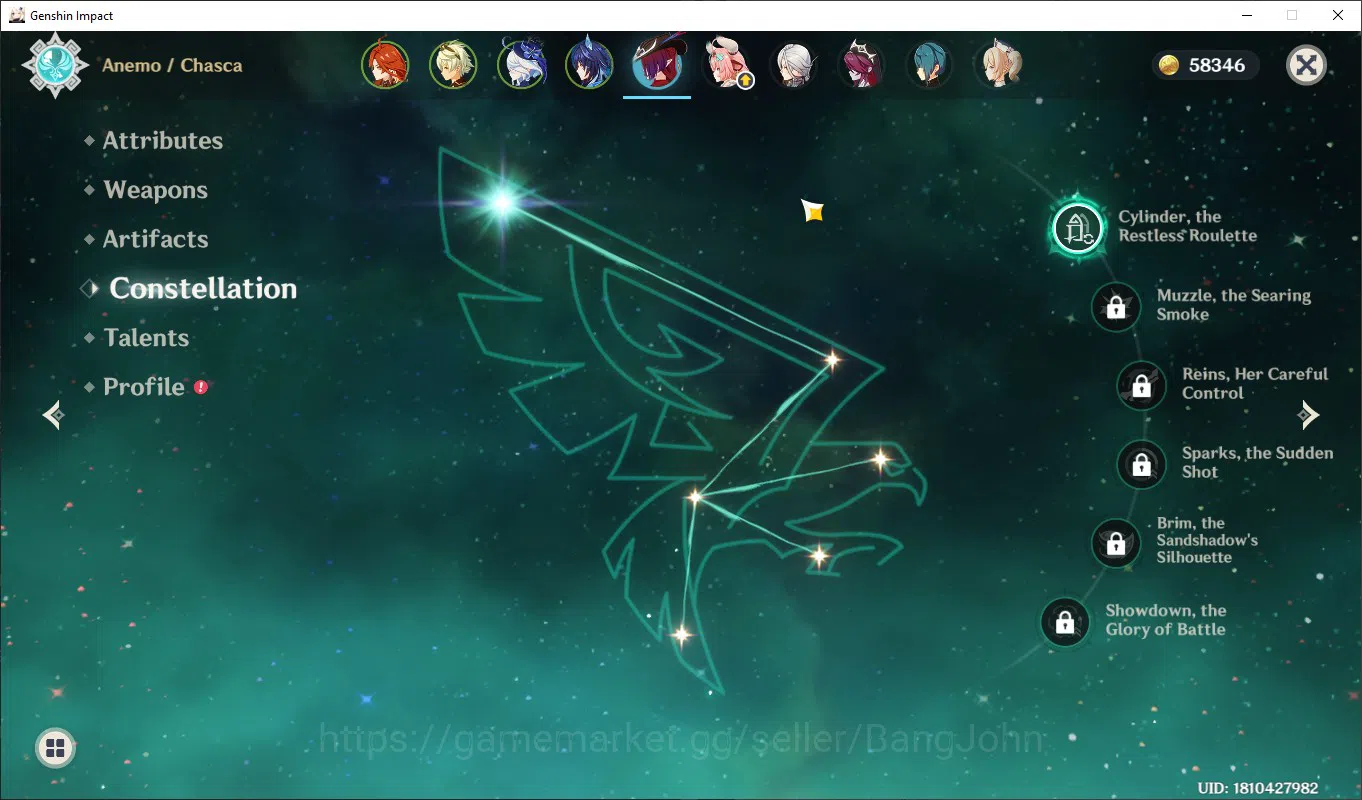Image resolution: width=1362 pixels, height=800 pixels.
Task: Select the red-haired character portrait
Action: click(x=385, y=65)
